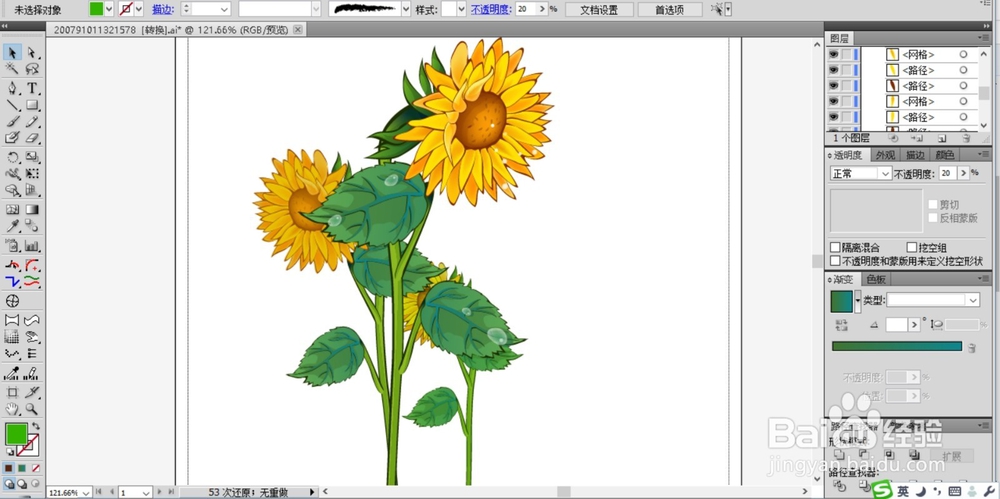Click the 首选项 button
Viewport: 1000px width, 499px height.
[669, 9]
